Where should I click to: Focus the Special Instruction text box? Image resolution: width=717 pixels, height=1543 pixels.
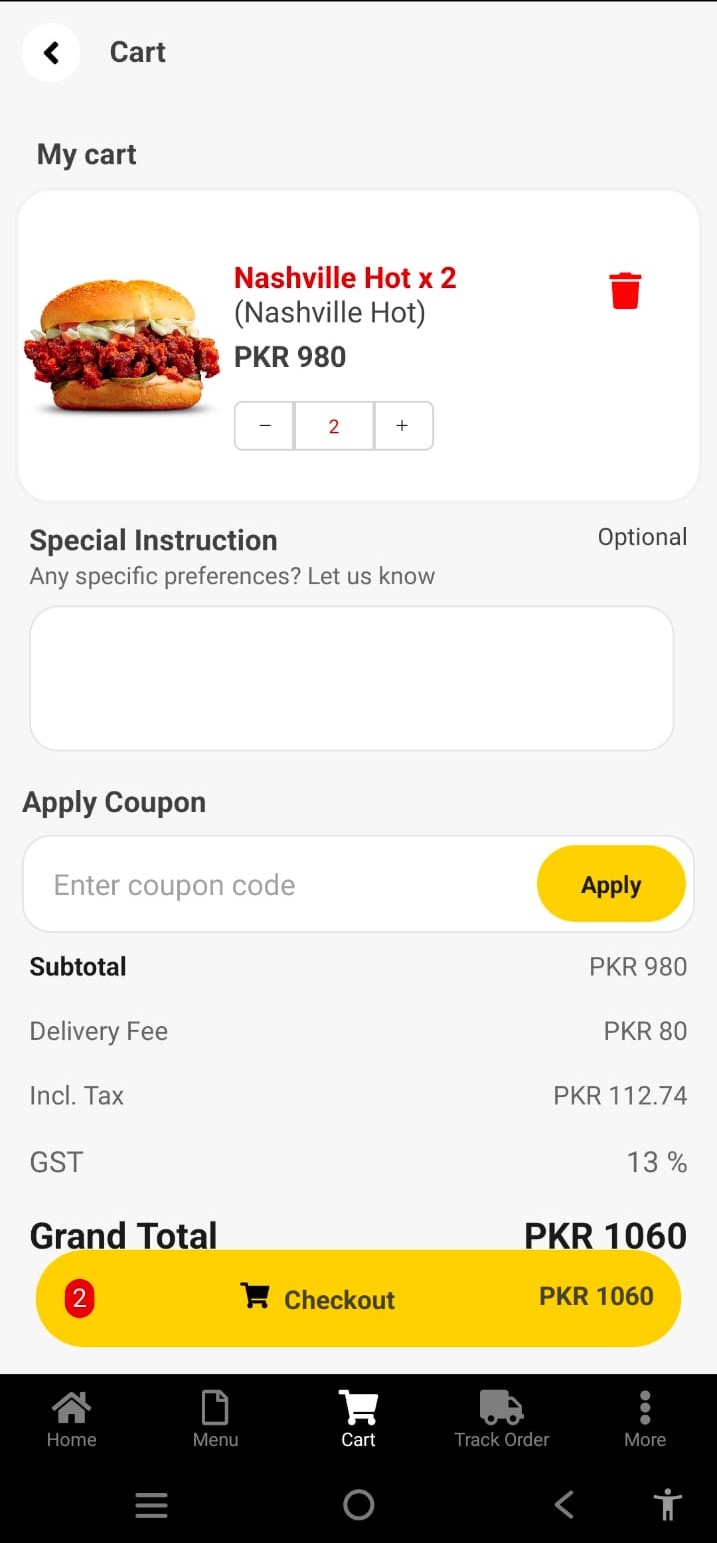(351, 678)
